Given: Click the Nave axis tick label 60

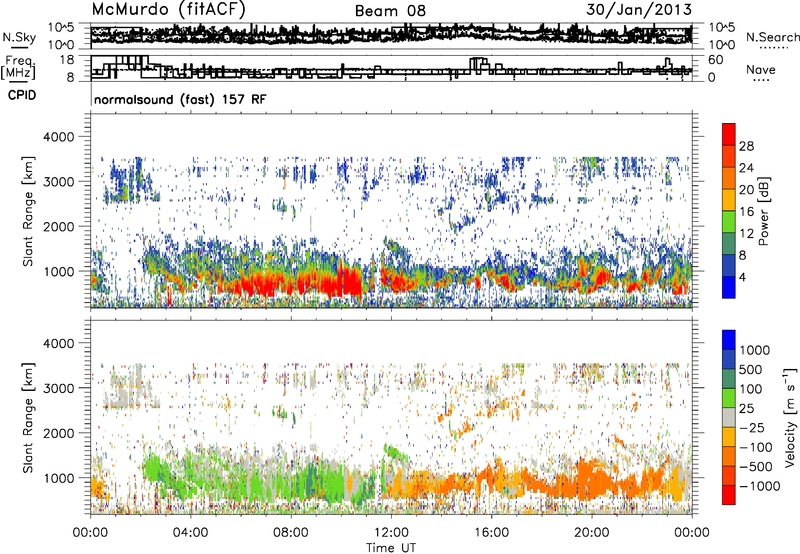Looking at the screenshot, I should click(715, 60).
